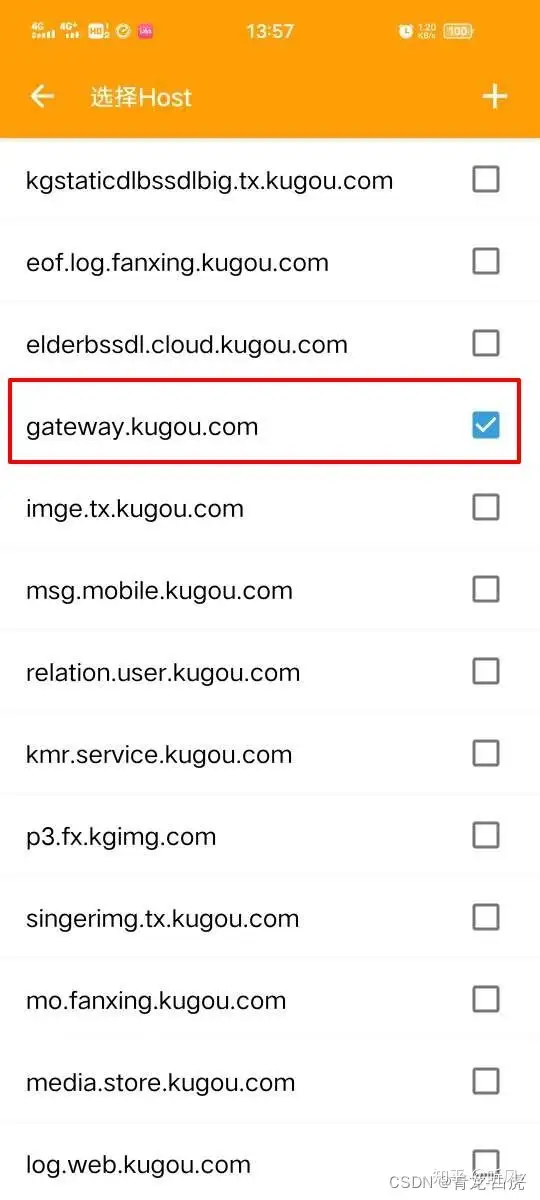
Task: Tap the back arrow icon
Action: pyautogui.click(x=41, y=97)
